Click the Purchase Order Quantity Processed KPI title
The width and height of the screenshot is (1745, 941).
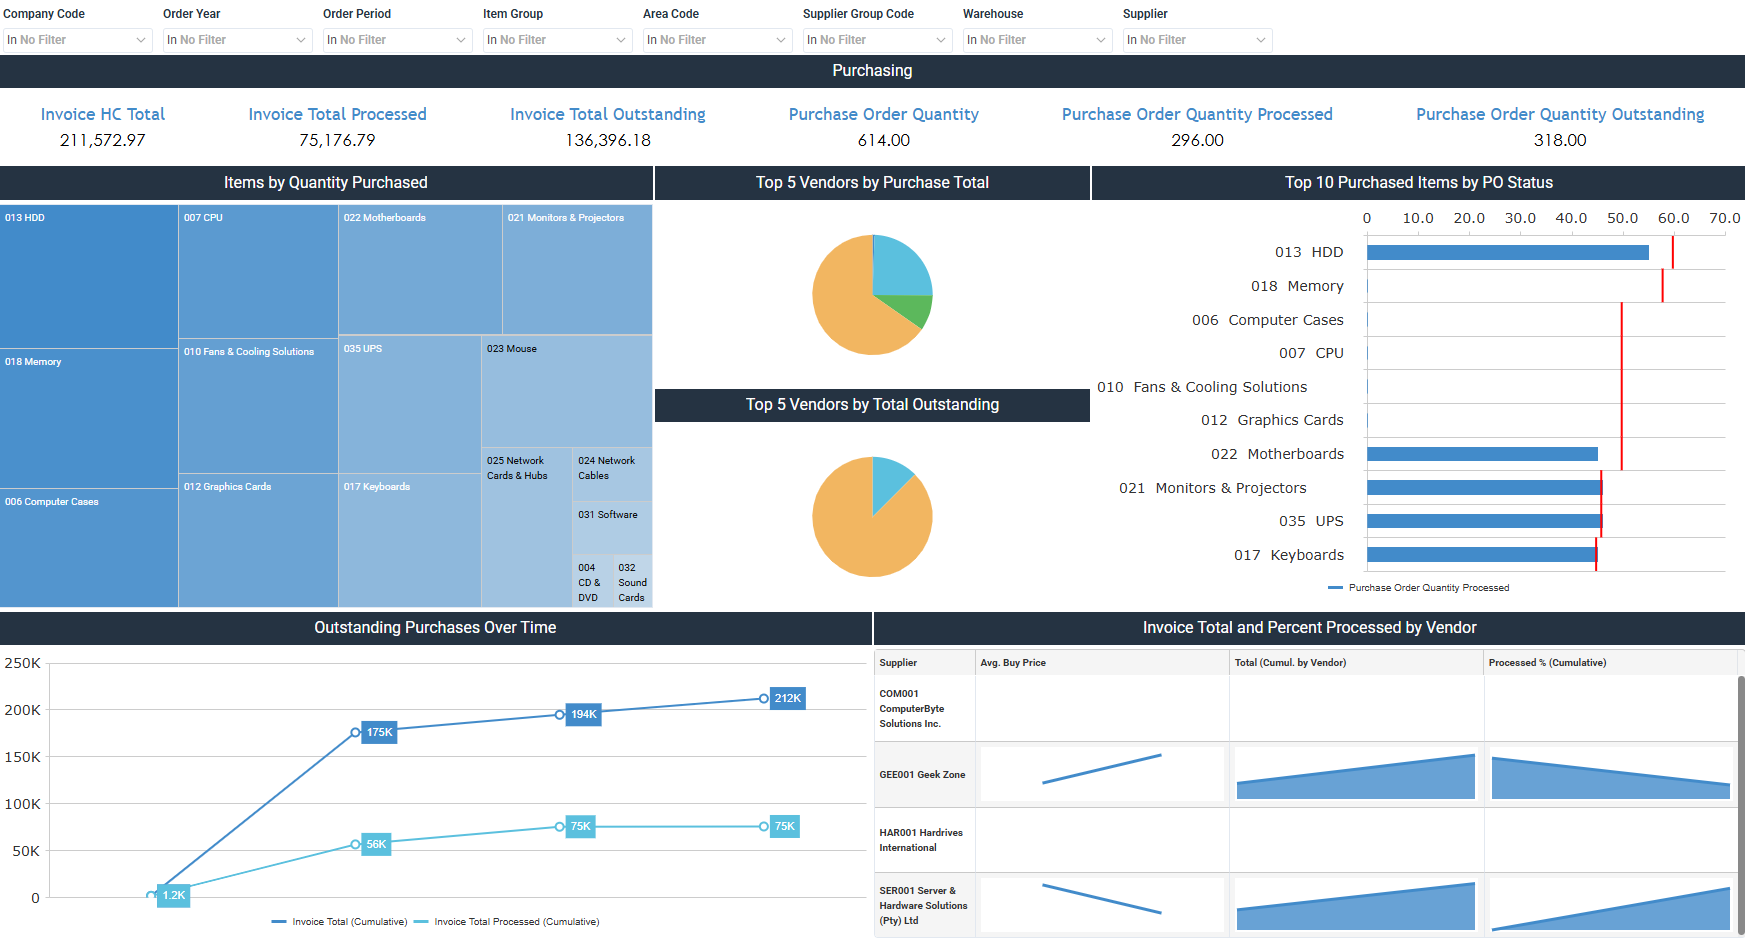click(x=1197, y=114)
